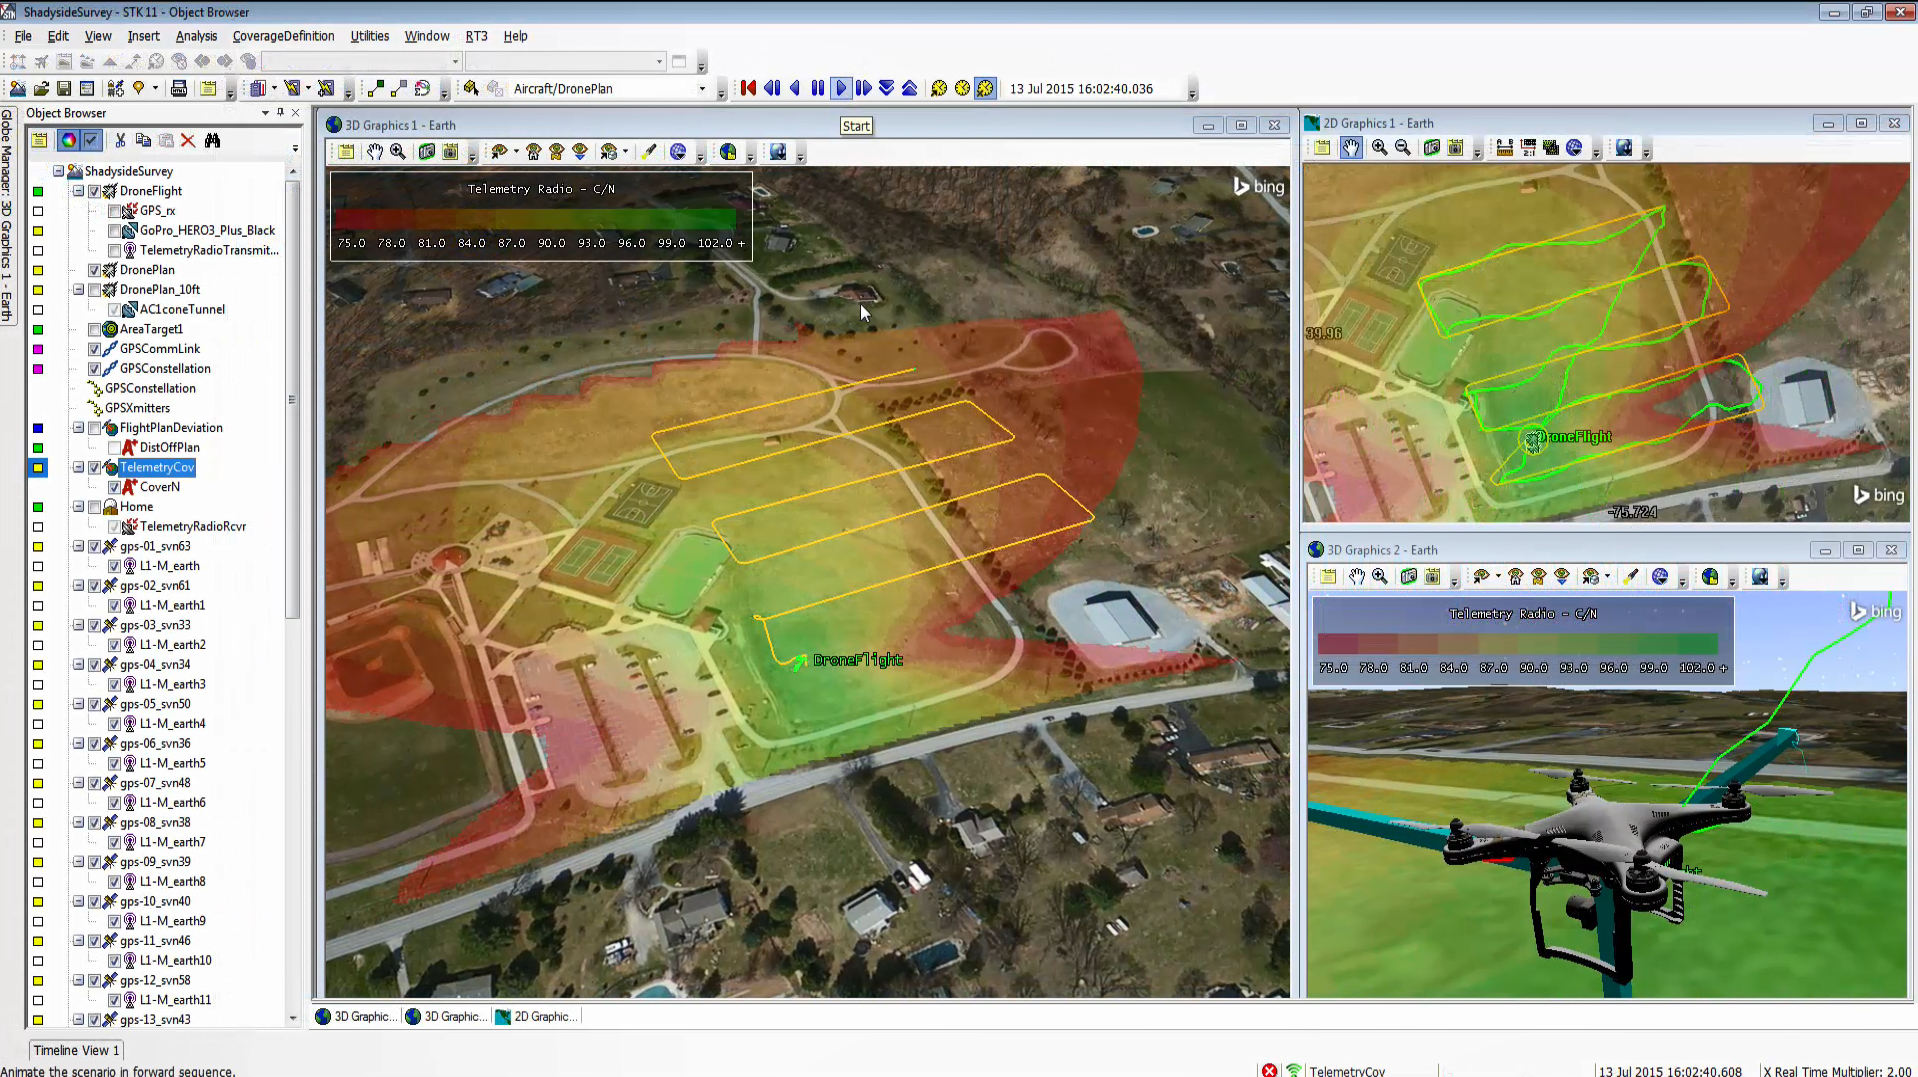Increase animation time step
This screenshot has width=1918, height=1077.
pos(909,89)
